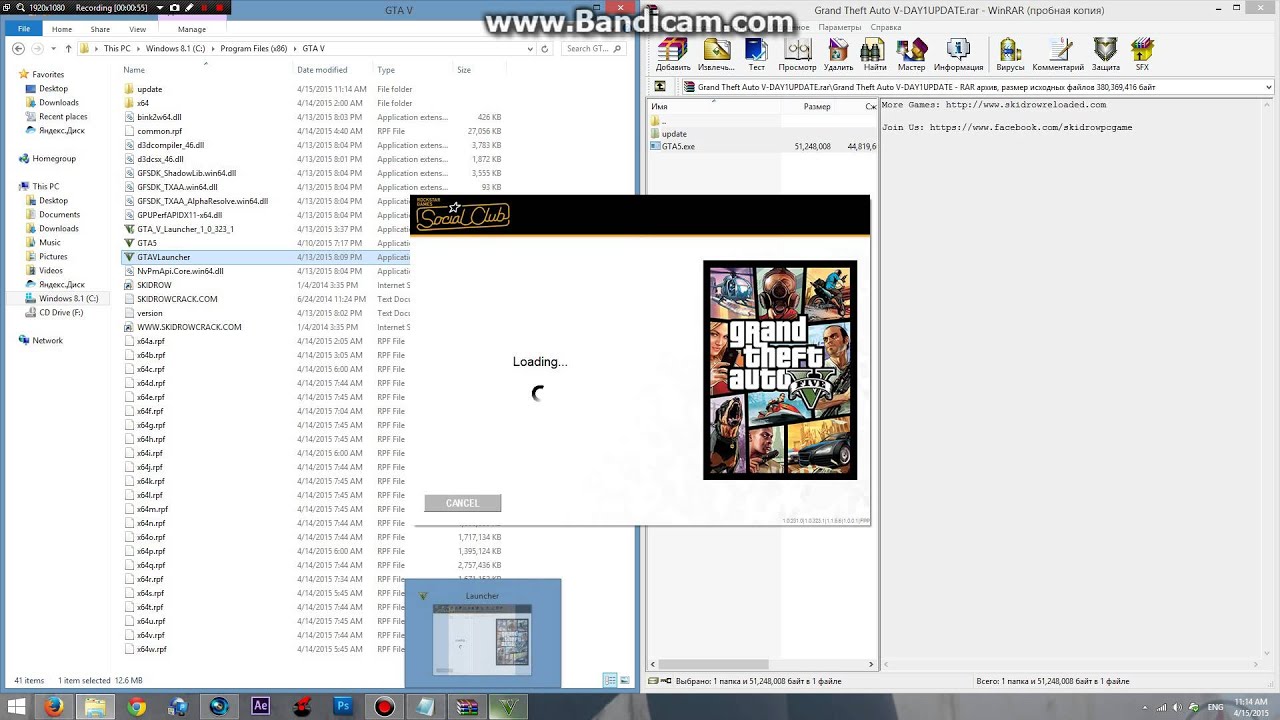Open Chrome from the taskbar
The image size is (1280, 720).
coord(136,706)
